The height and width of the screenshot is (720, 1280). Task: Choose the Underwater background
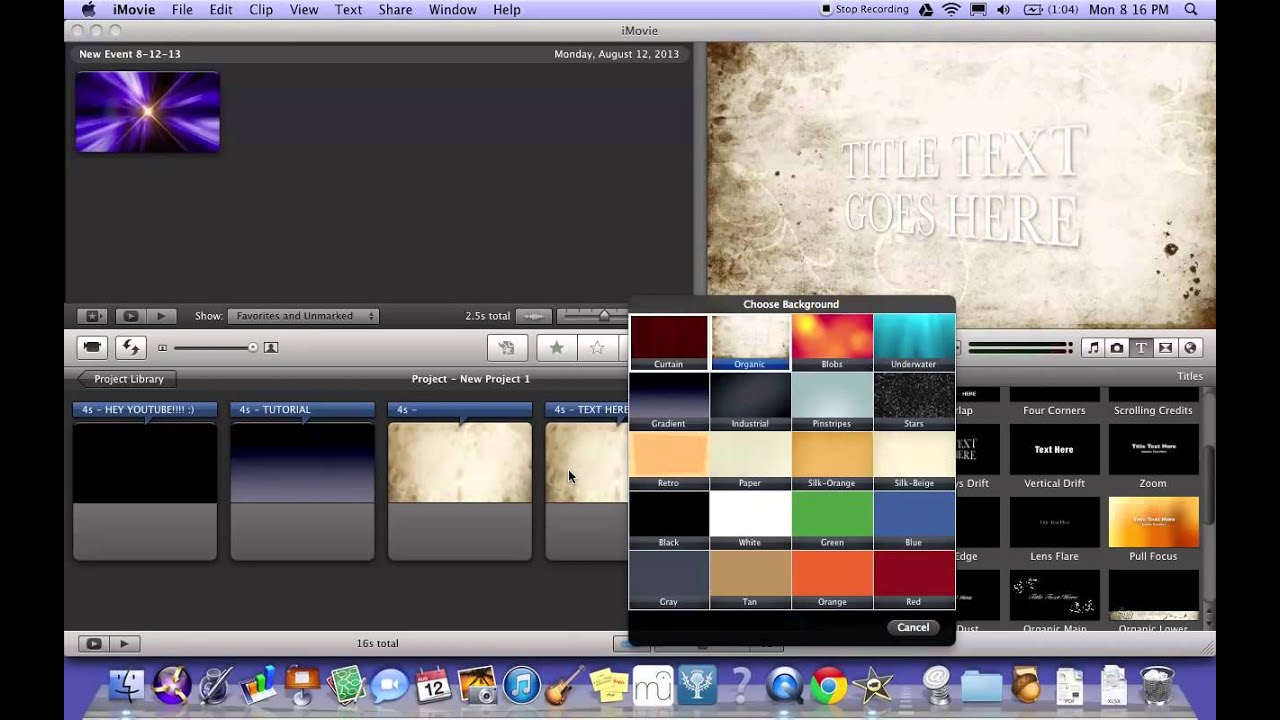914,343
